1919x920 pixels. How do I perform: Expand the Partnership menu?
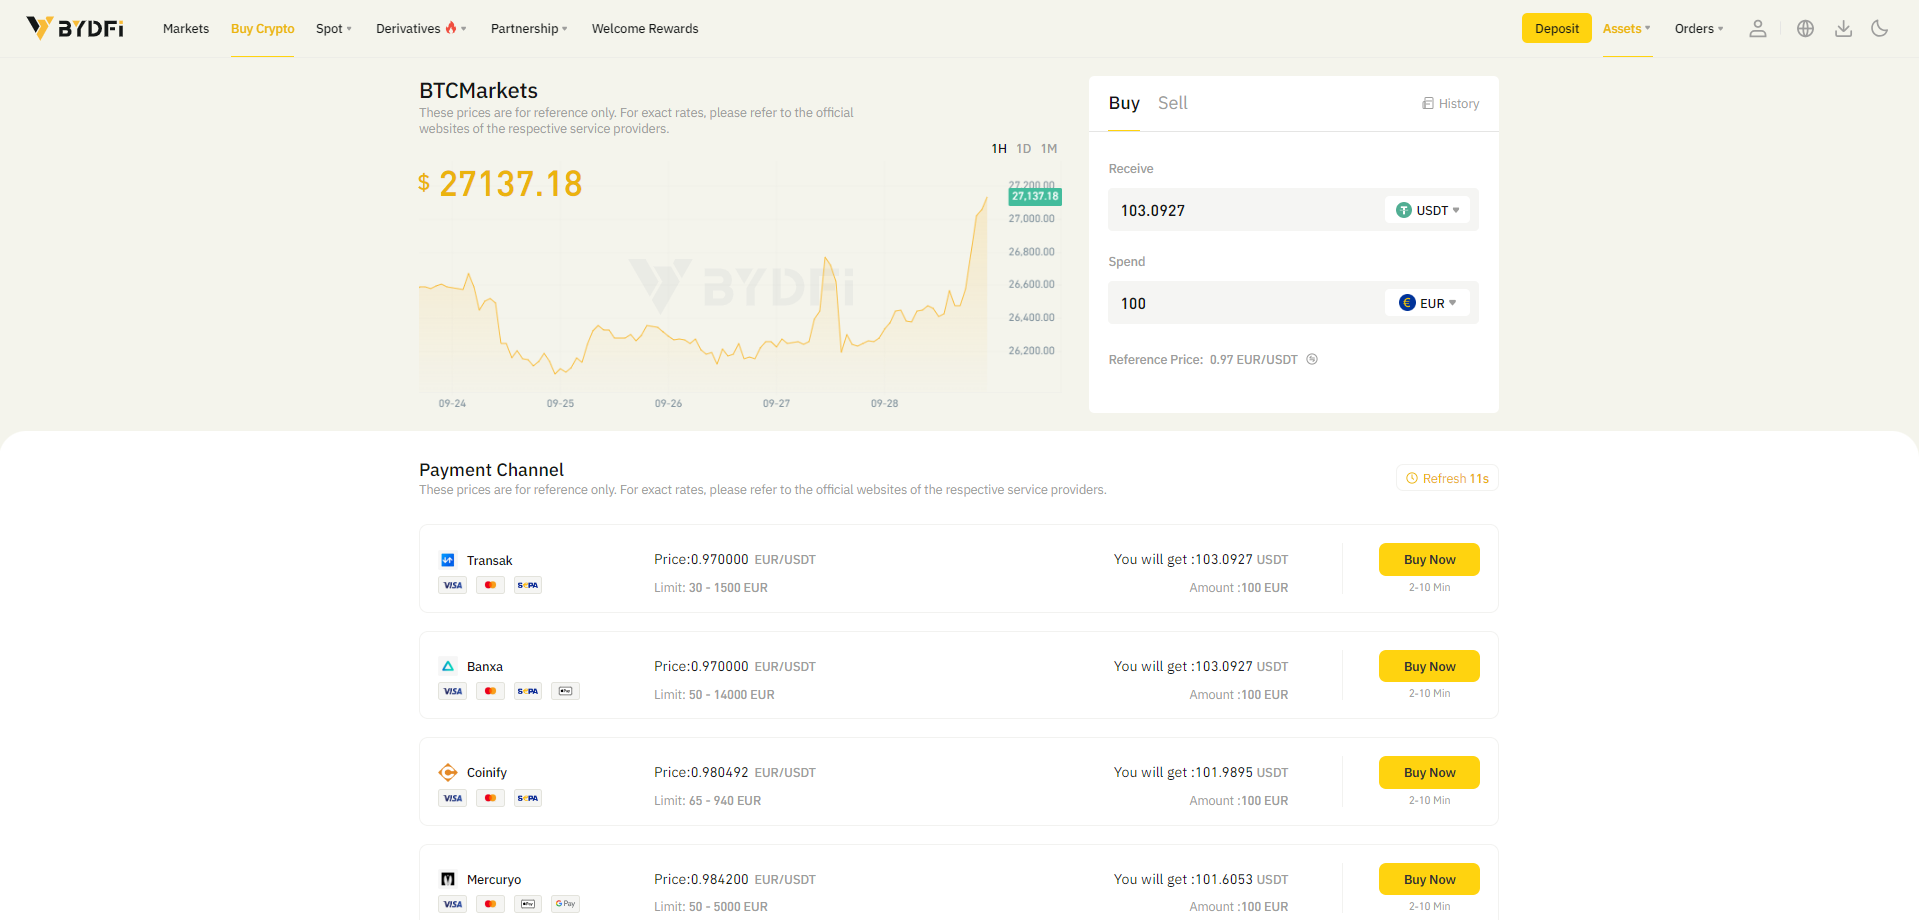(x=529, y=29)
